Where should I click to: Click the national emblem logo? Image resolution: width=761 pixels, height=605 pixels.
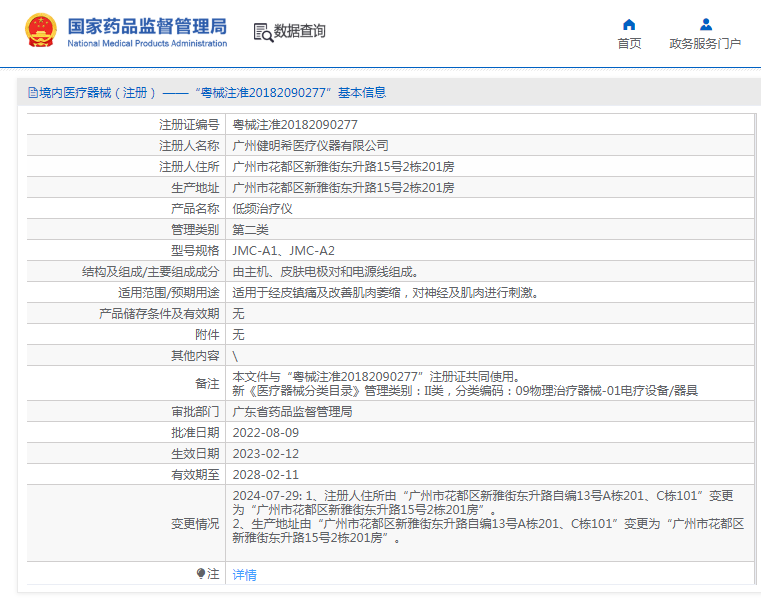(x=41, y=30)
